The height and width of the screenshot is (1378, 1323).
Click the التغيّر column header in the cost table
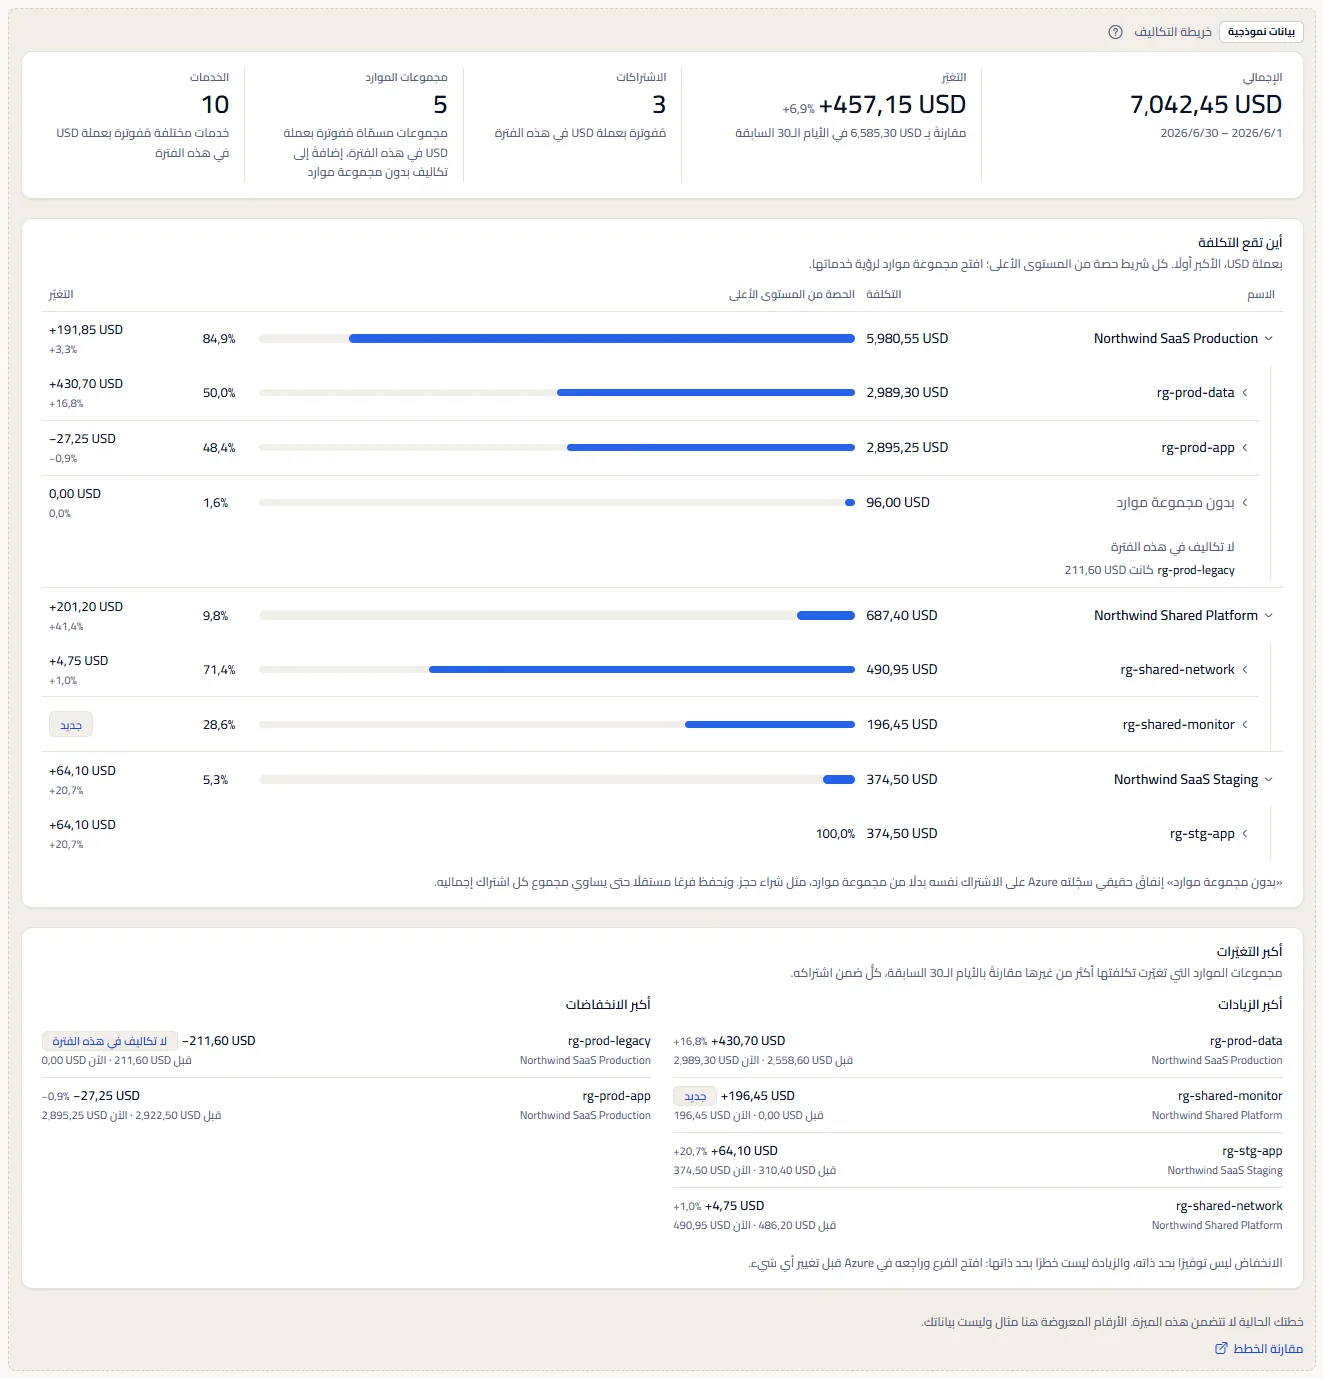[x=61, y=295]
